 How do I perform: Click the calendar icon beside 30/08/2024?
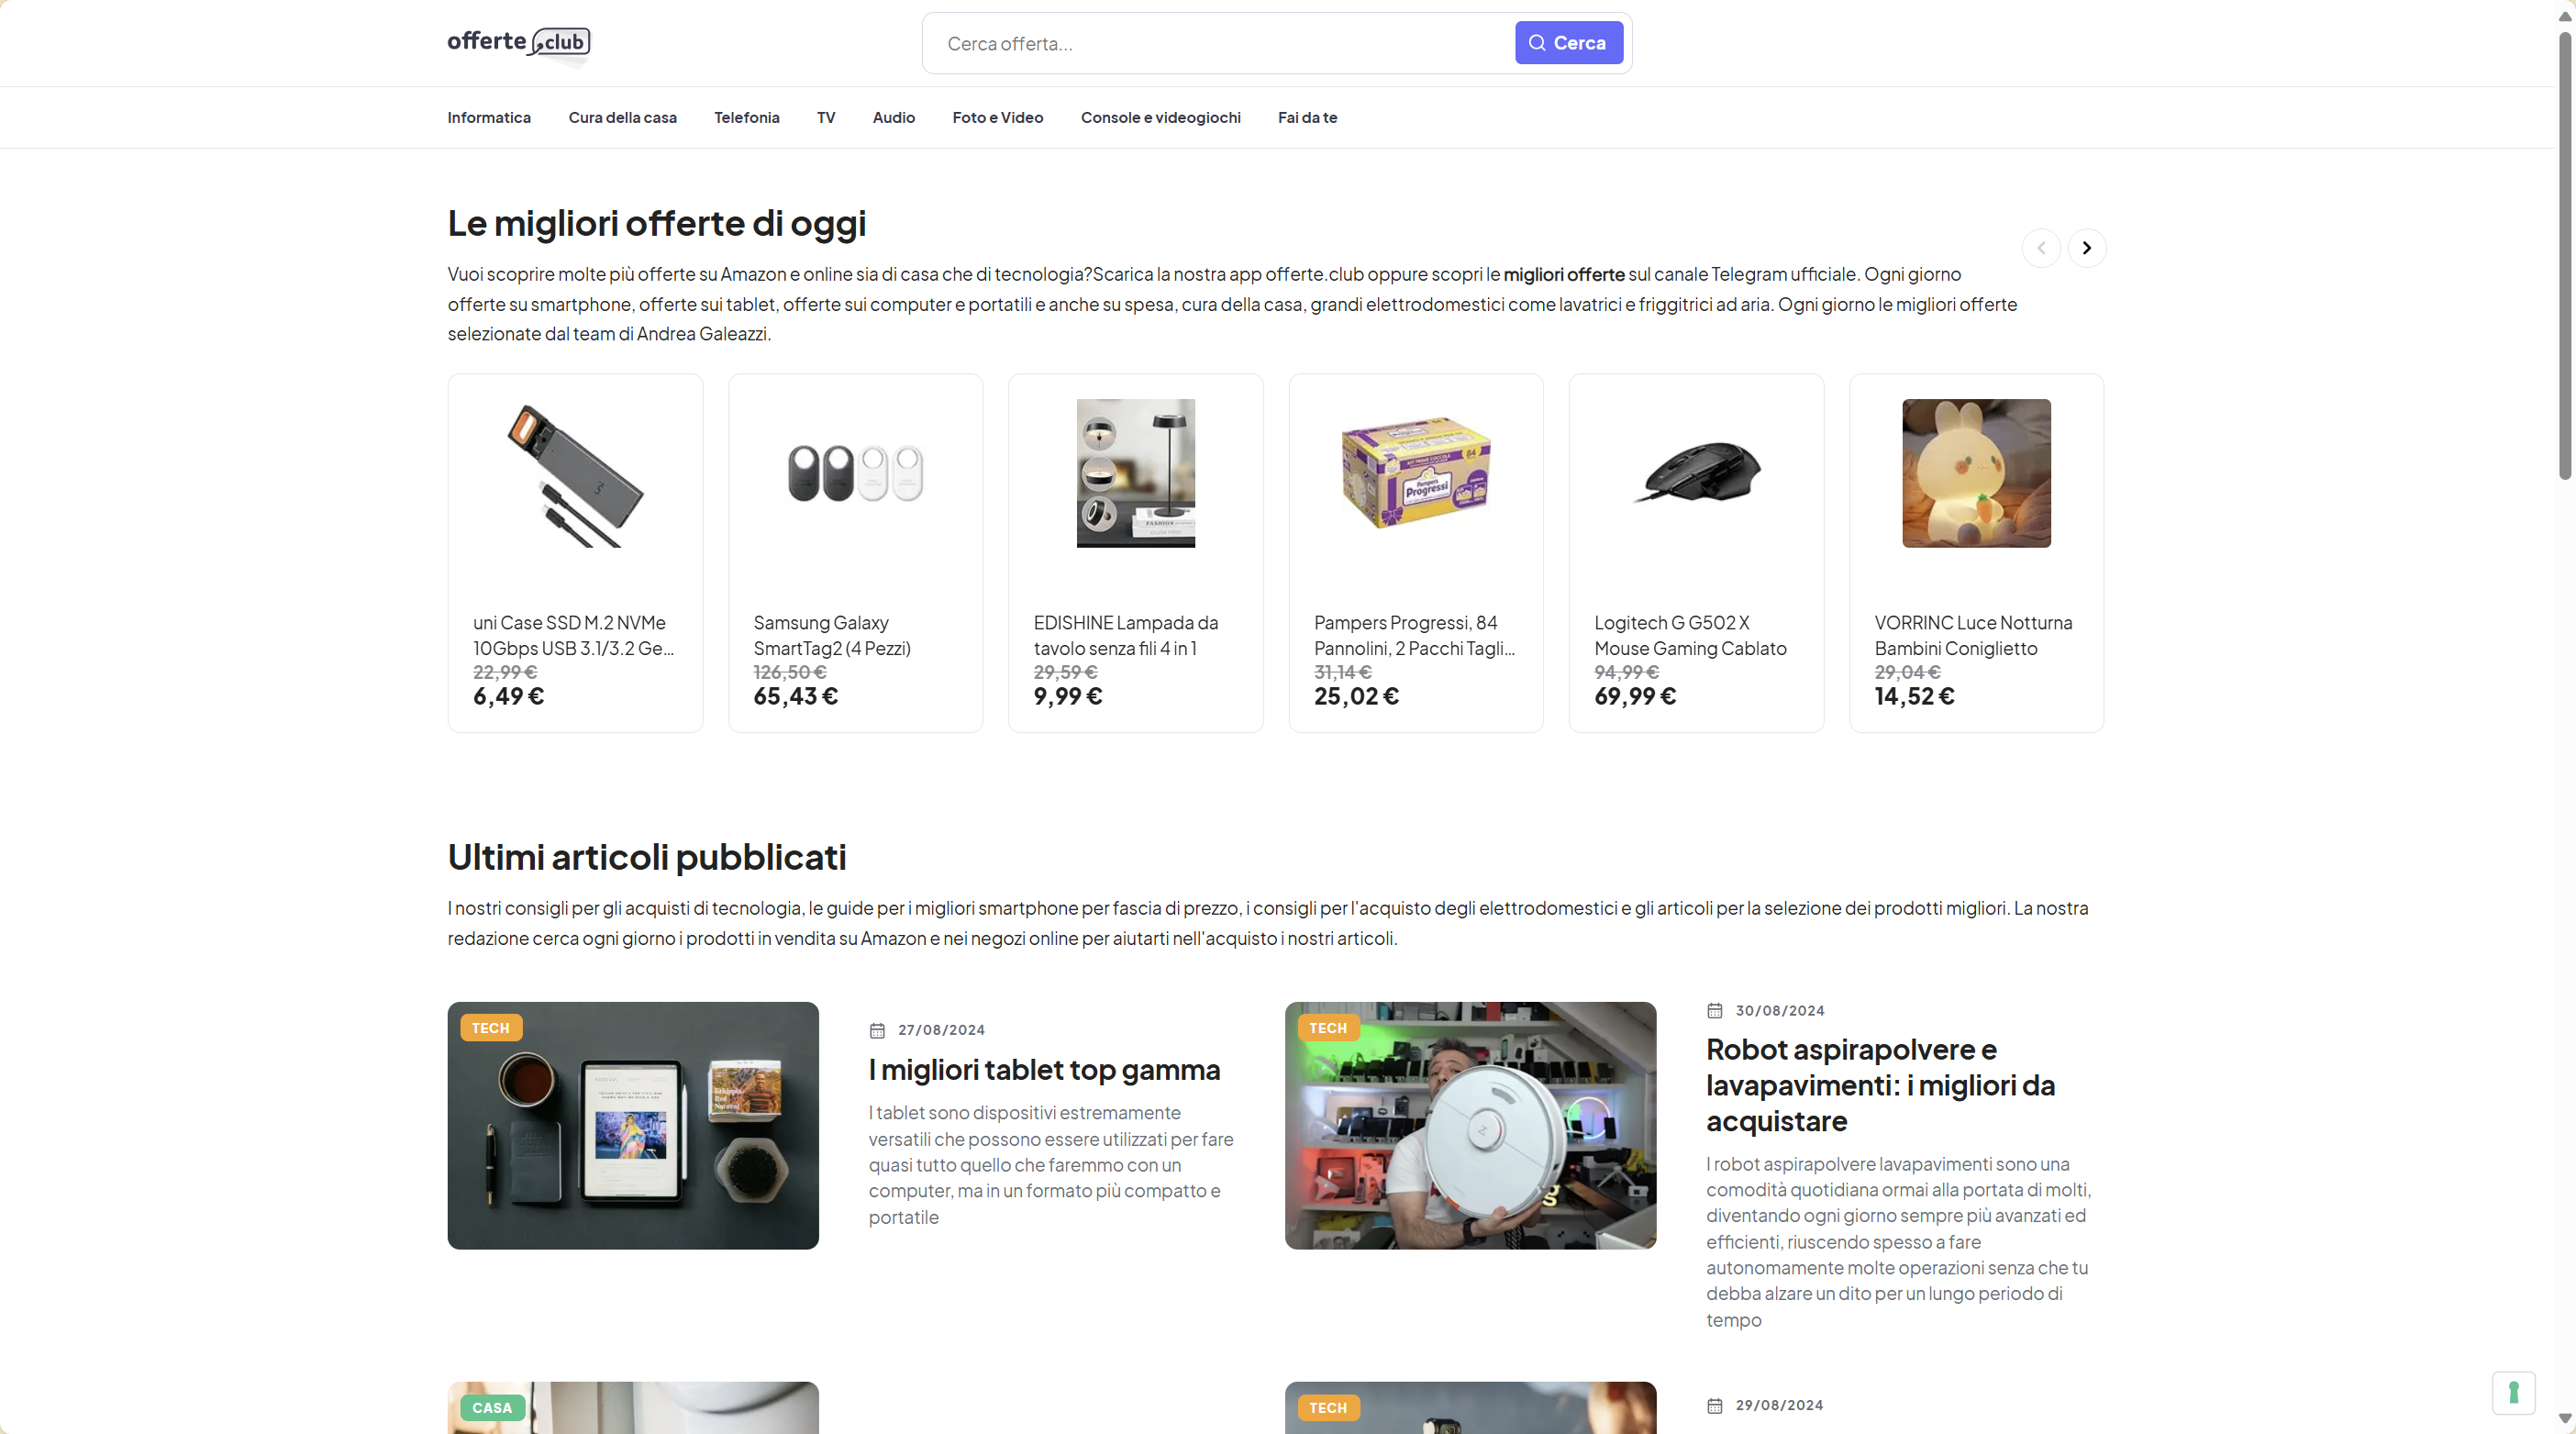coord(1715,1011)
